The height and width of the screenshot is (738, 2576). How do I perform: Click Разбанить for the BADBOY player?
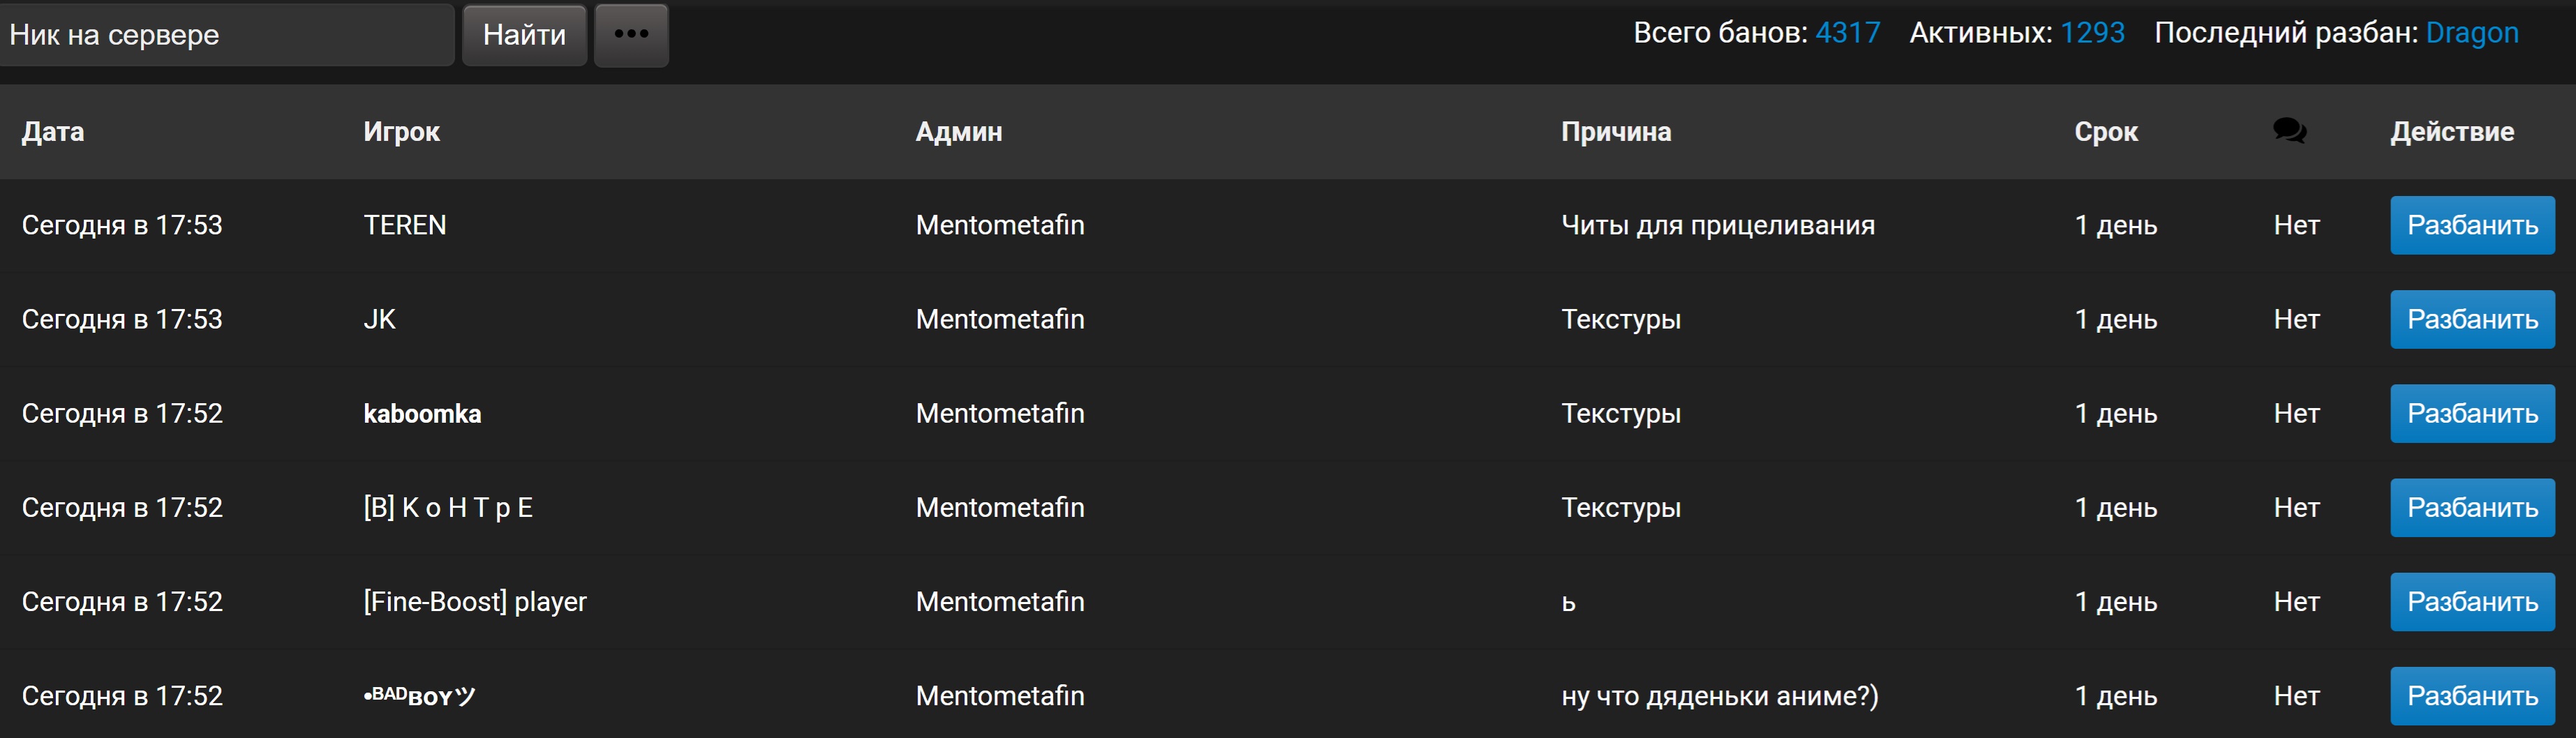[x=2471, y=695]
